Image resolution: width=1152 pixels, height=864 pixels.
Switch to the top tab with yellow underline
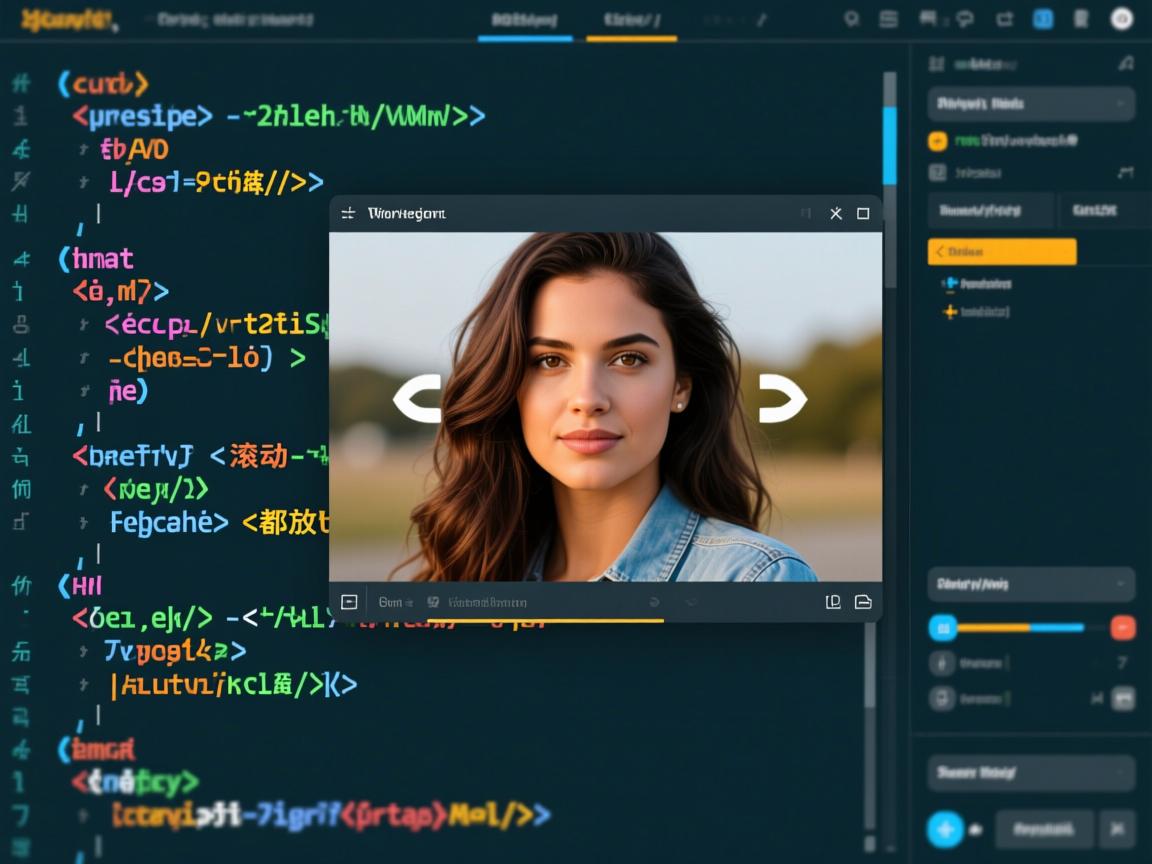coord(631,21)
